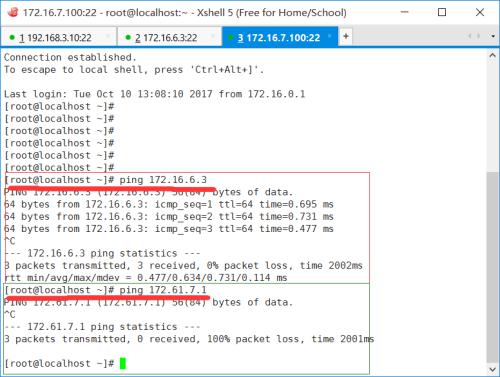Maximize the Xshell window

(x=442, y=12)
